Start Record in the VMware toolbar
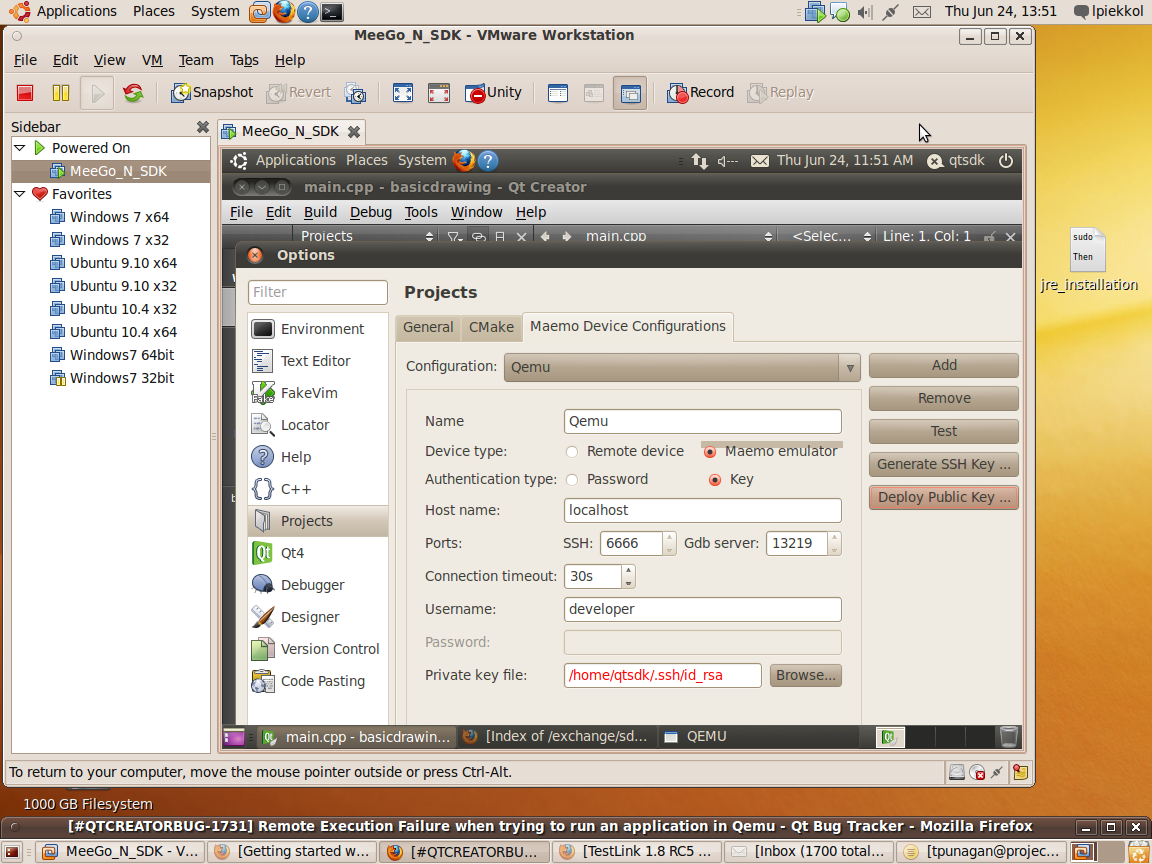 (x=700, y=93)
